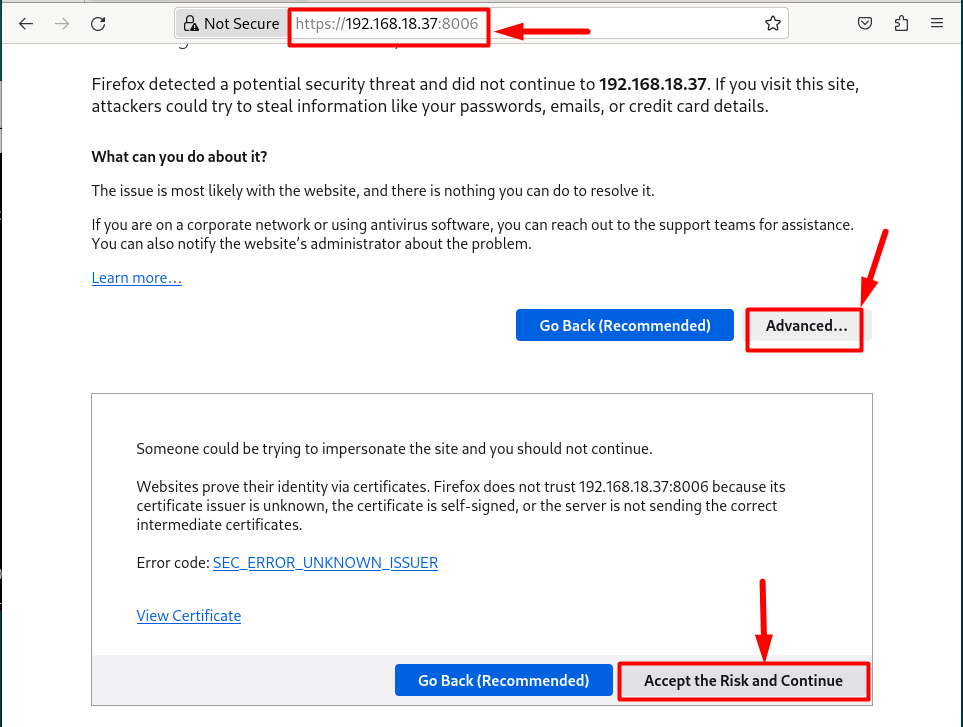The width and height of the screenshot is (963, 727).
Task: Click the Not Secure label text
Action: pyautogui.click(x=241, y=24)
